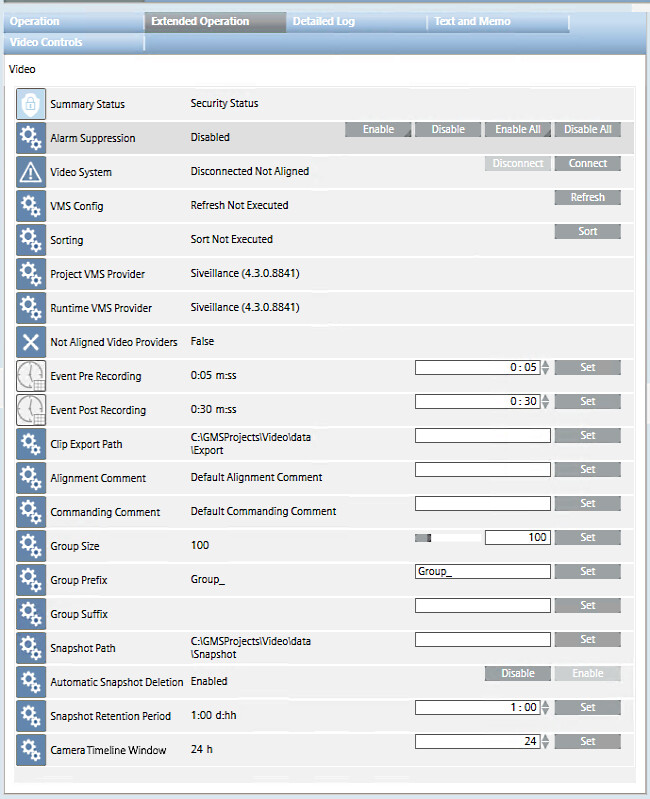Click the Video System warning triangle icon

pyautogui.click(x=31, y=172)
